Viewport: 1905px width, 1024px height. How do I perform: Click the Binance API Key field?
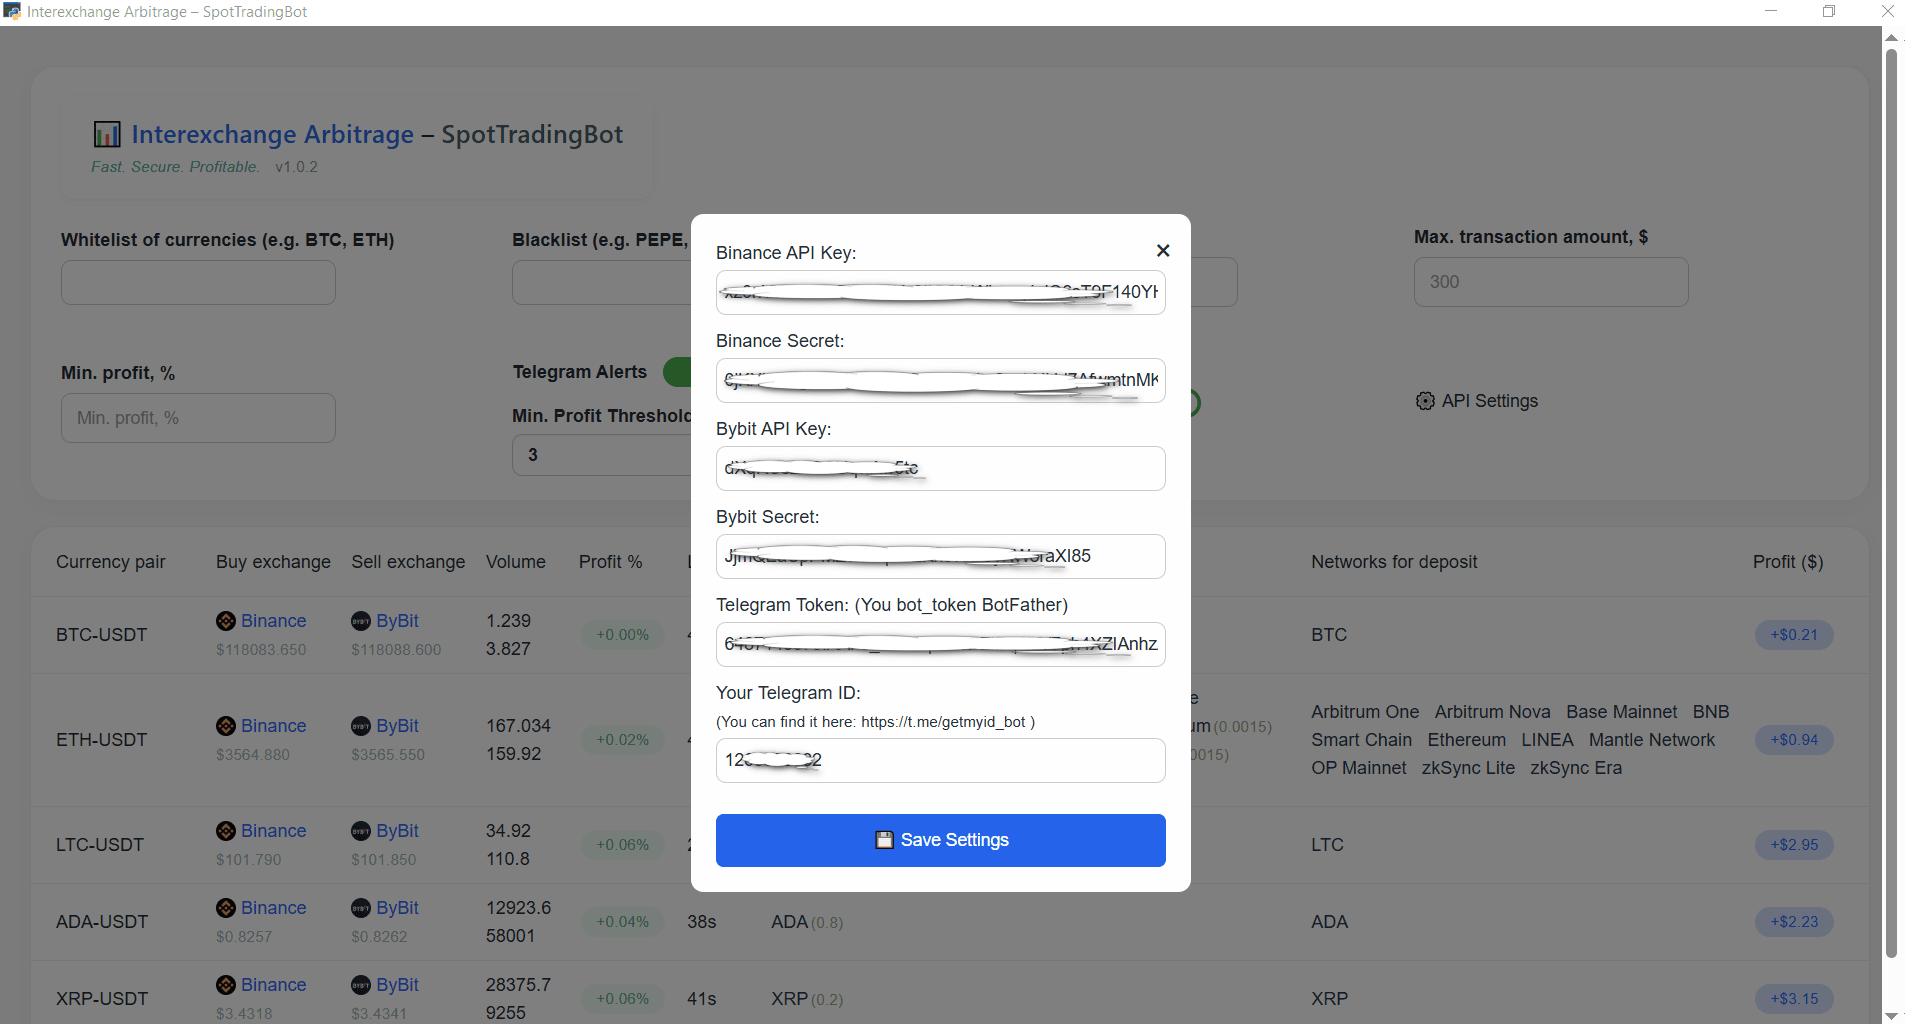[x=940, y=292]
